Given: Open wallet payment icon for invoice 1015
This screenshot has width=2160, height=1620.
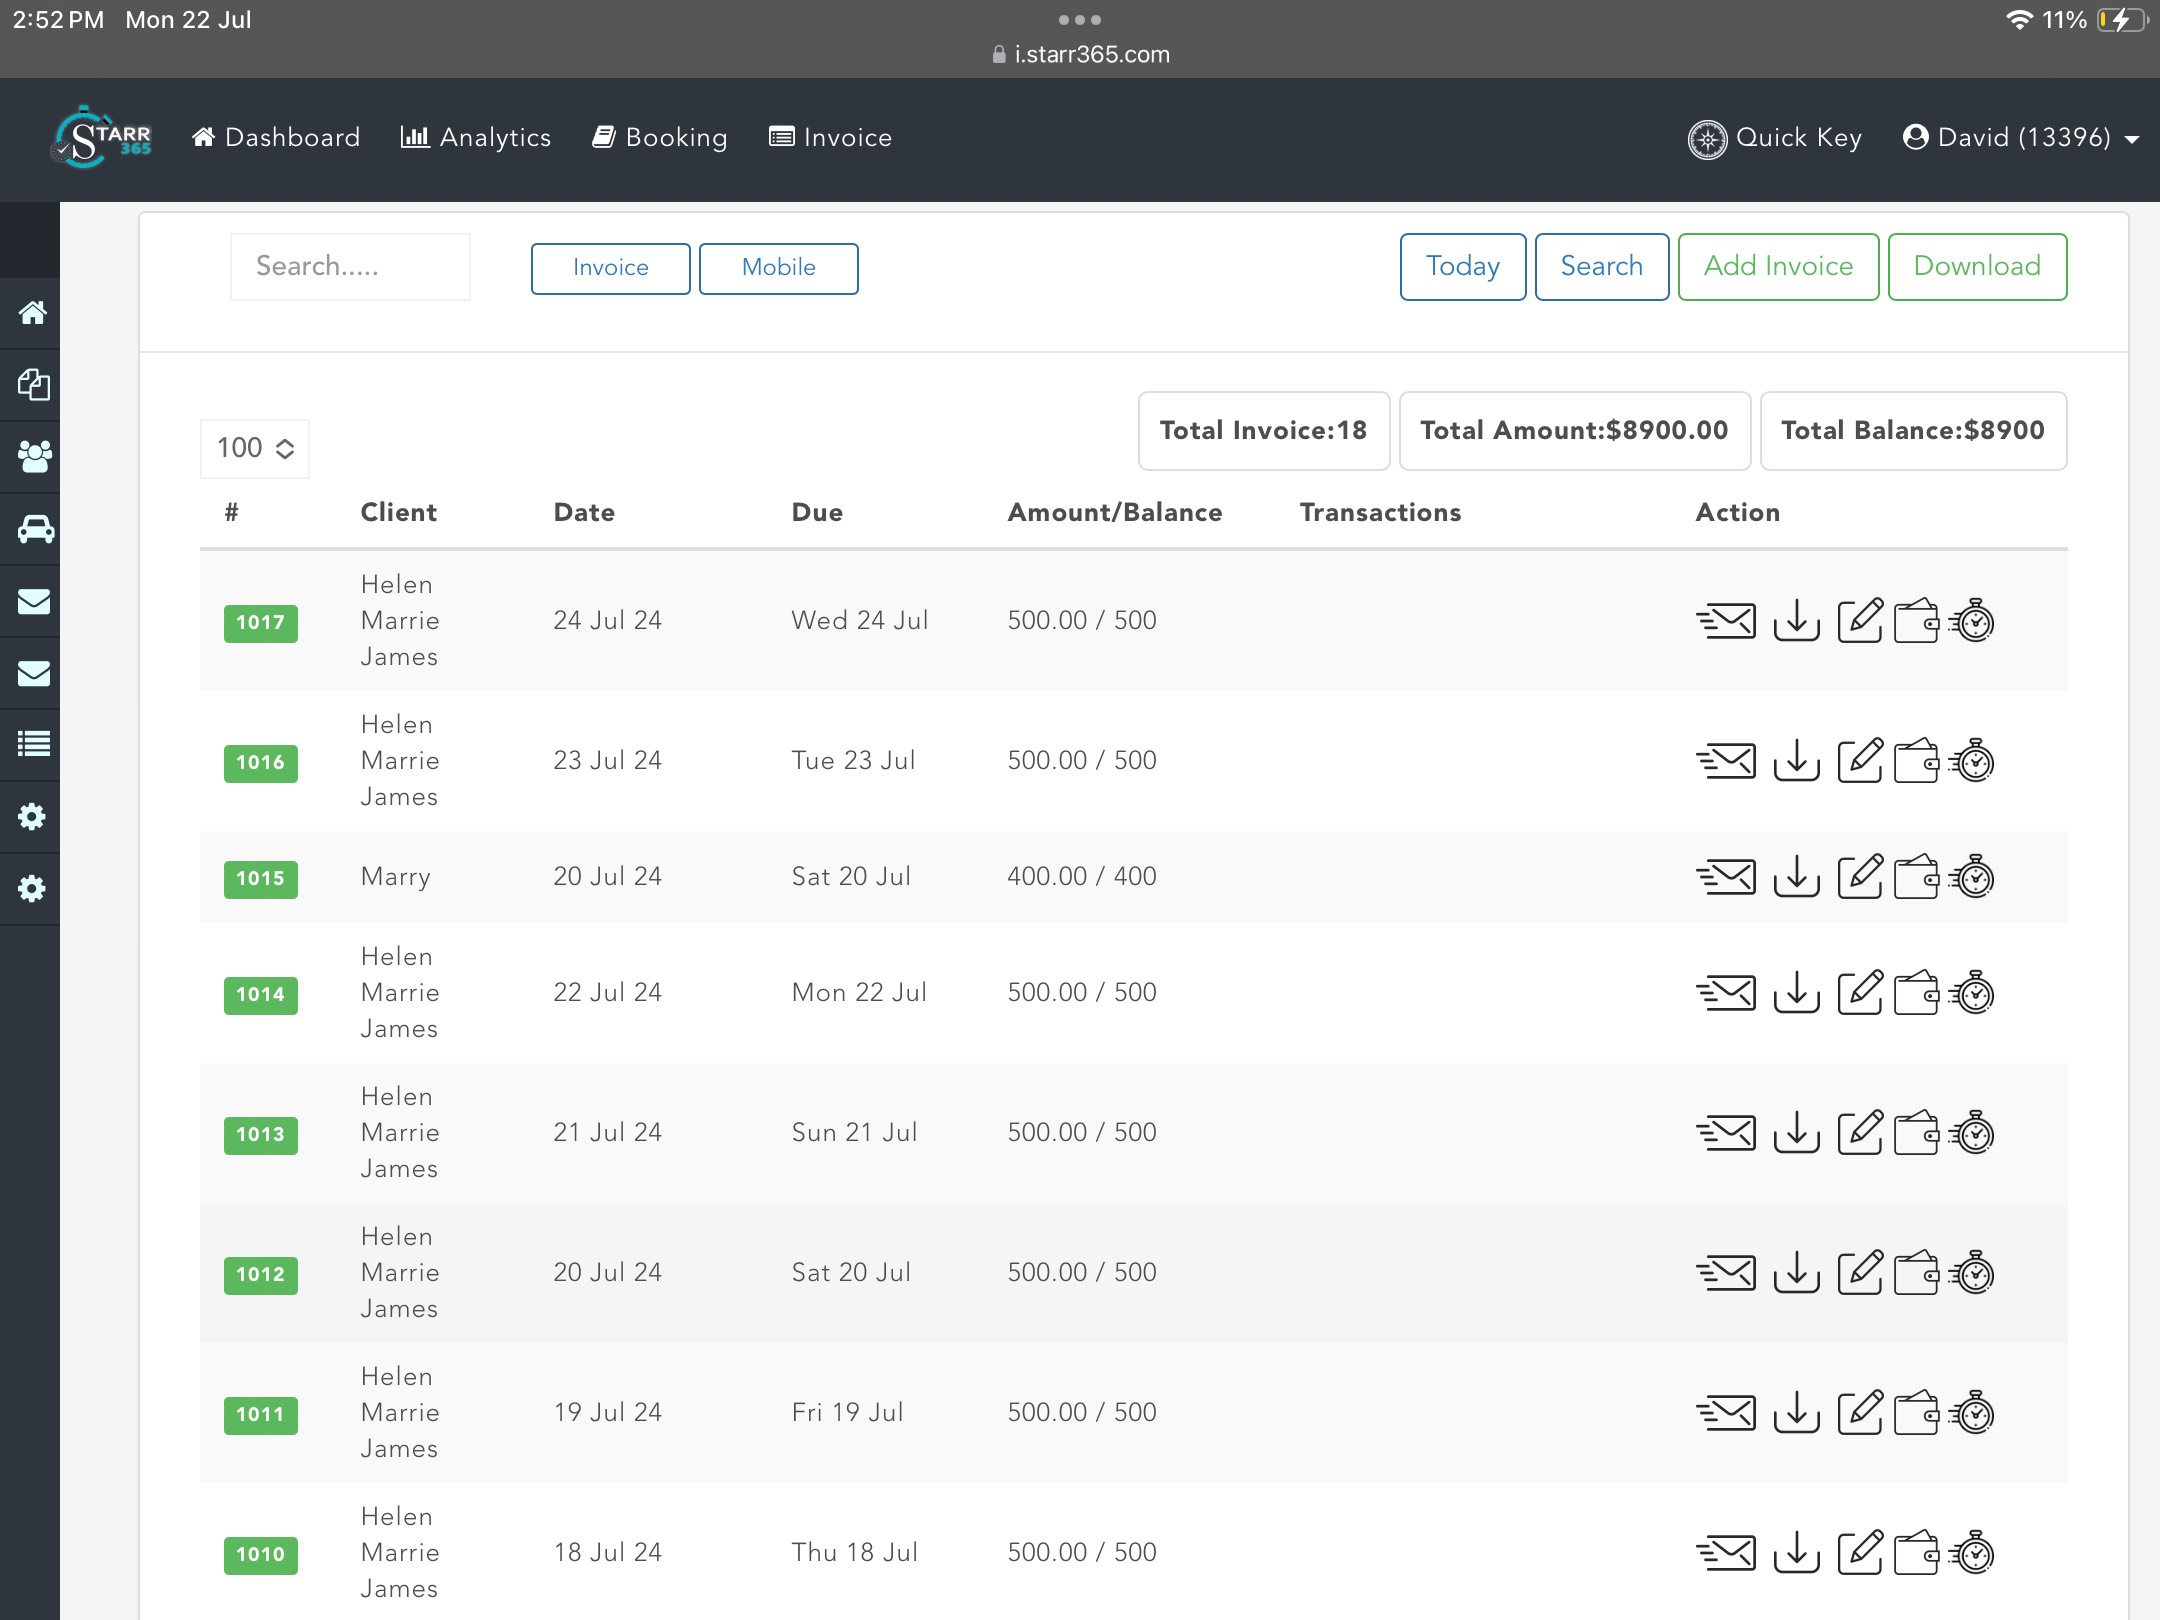Looking at the screenshot, I should point(1917,877).
